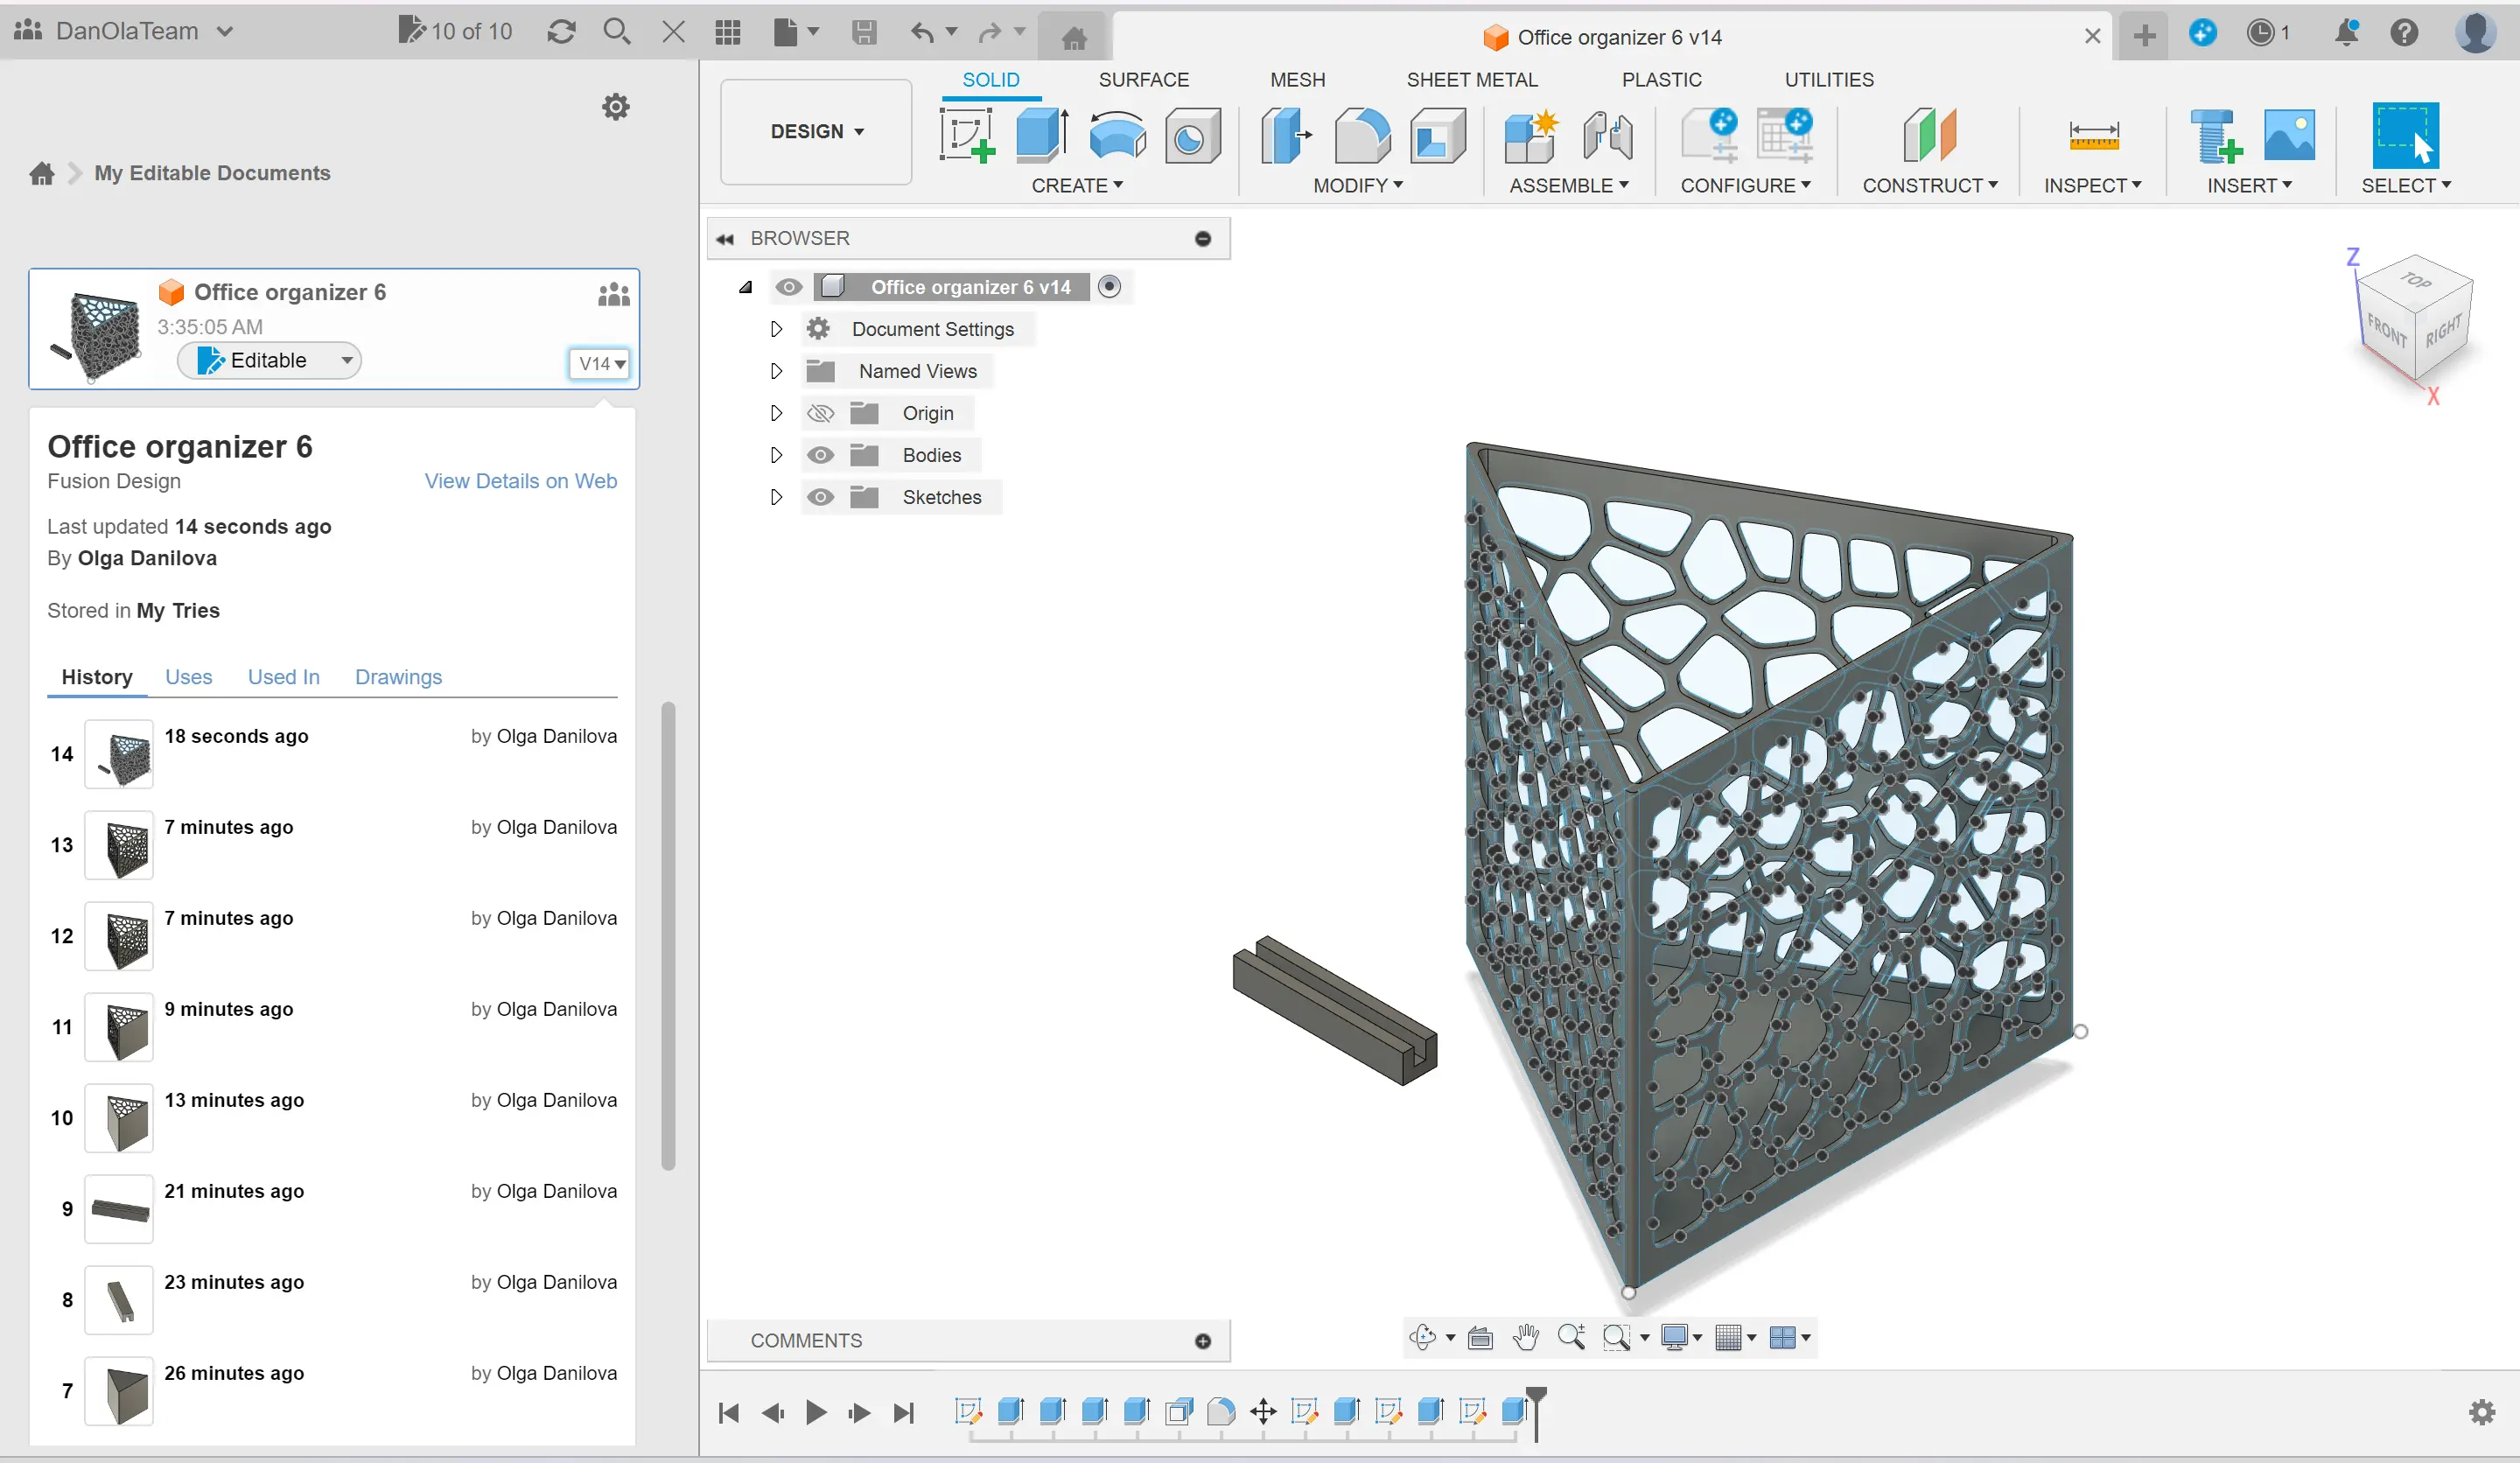Open the Editable status dropdown
Image resolution: width=2520 pixels, height=1463 pixels.
click(269, 360)
